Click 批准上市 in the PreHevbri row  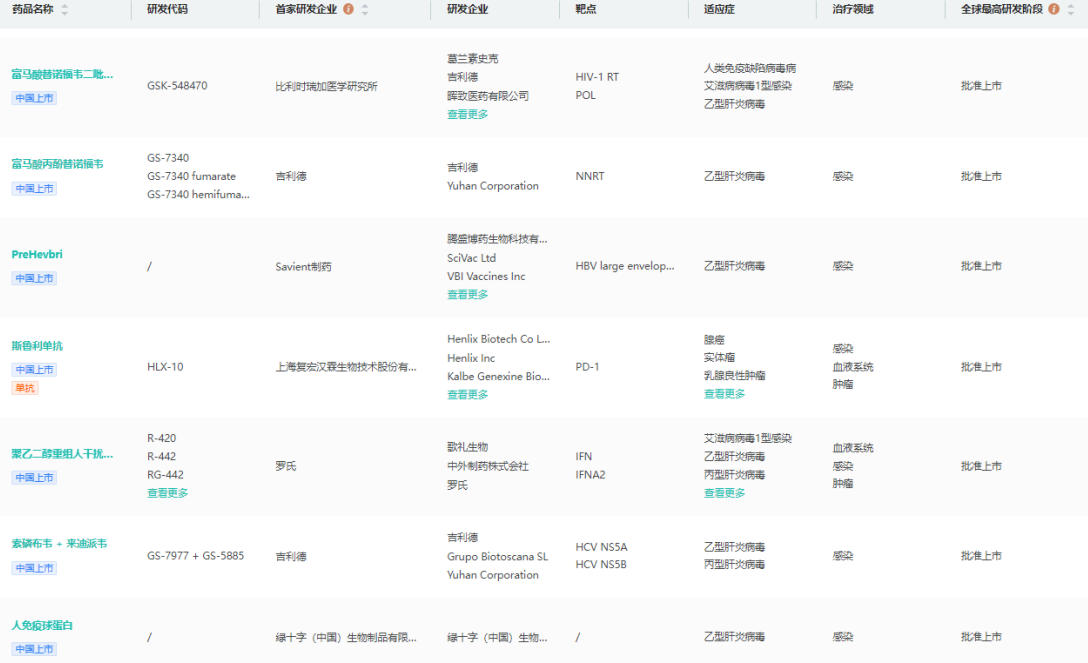click(981, 266)
